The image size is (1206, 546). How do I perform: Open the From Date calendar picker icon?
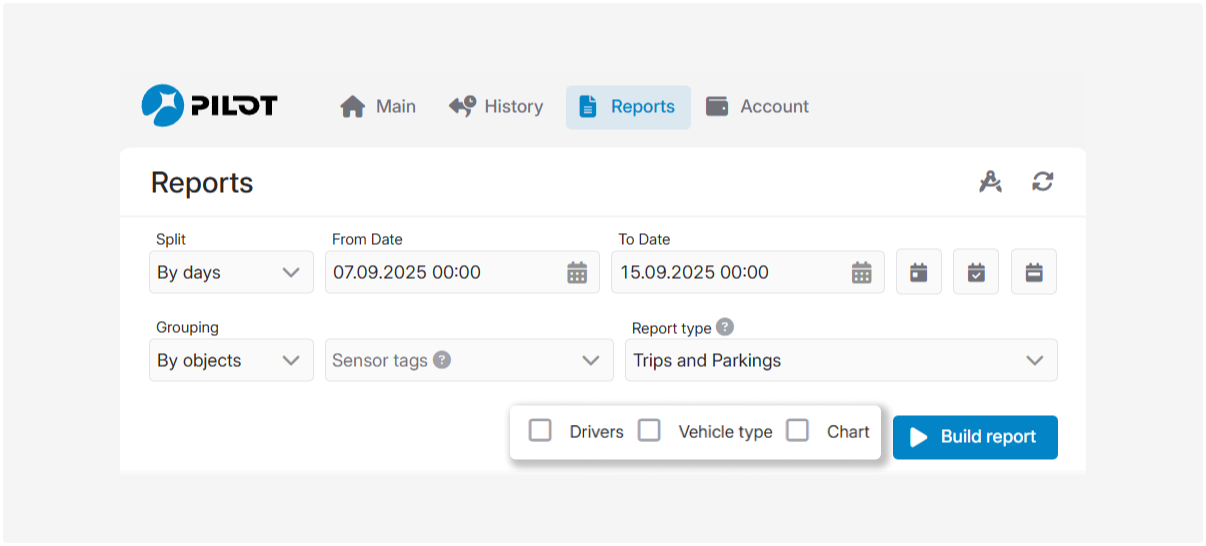point(577,272)
